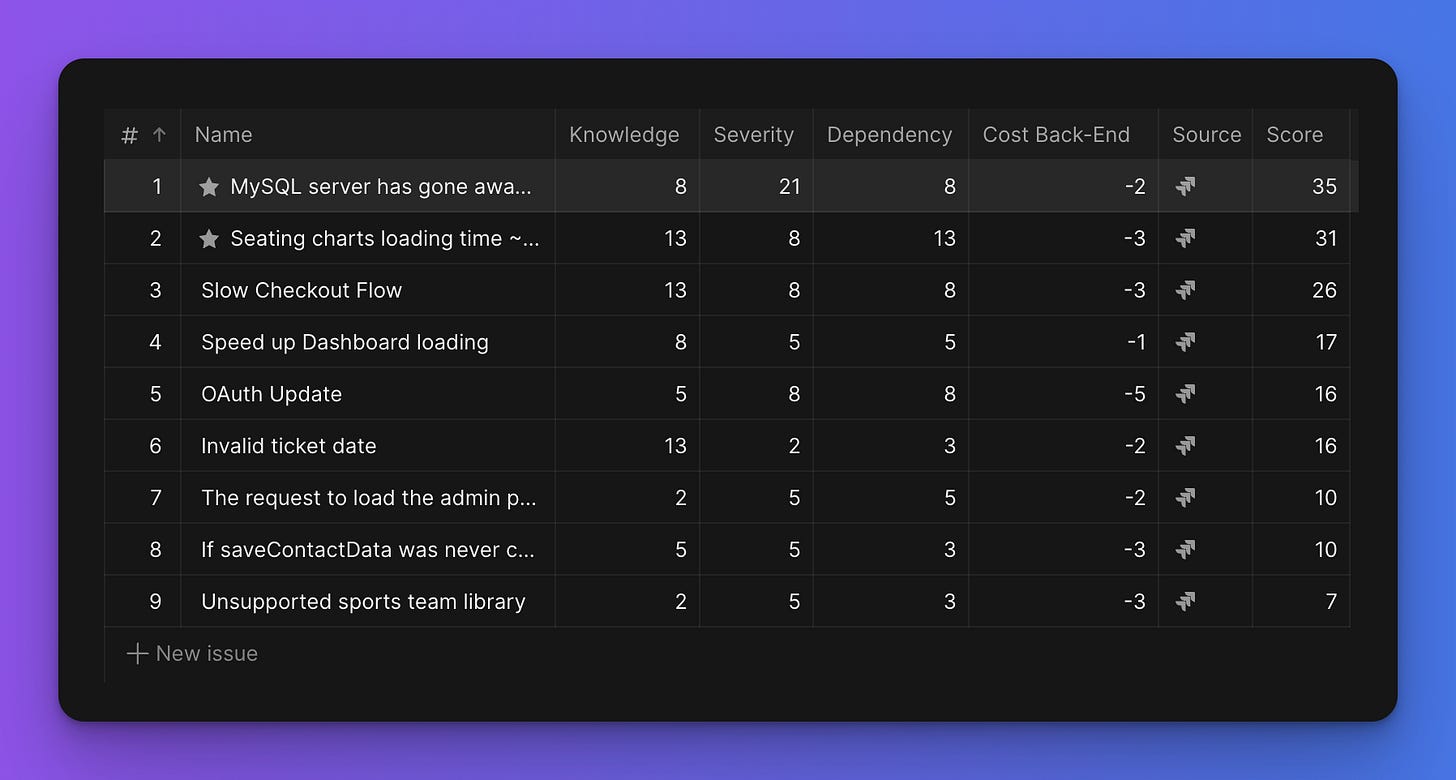Open Jira link for Invalid ticket date
1456x780 pixels.
click(x=1186, y=446)
